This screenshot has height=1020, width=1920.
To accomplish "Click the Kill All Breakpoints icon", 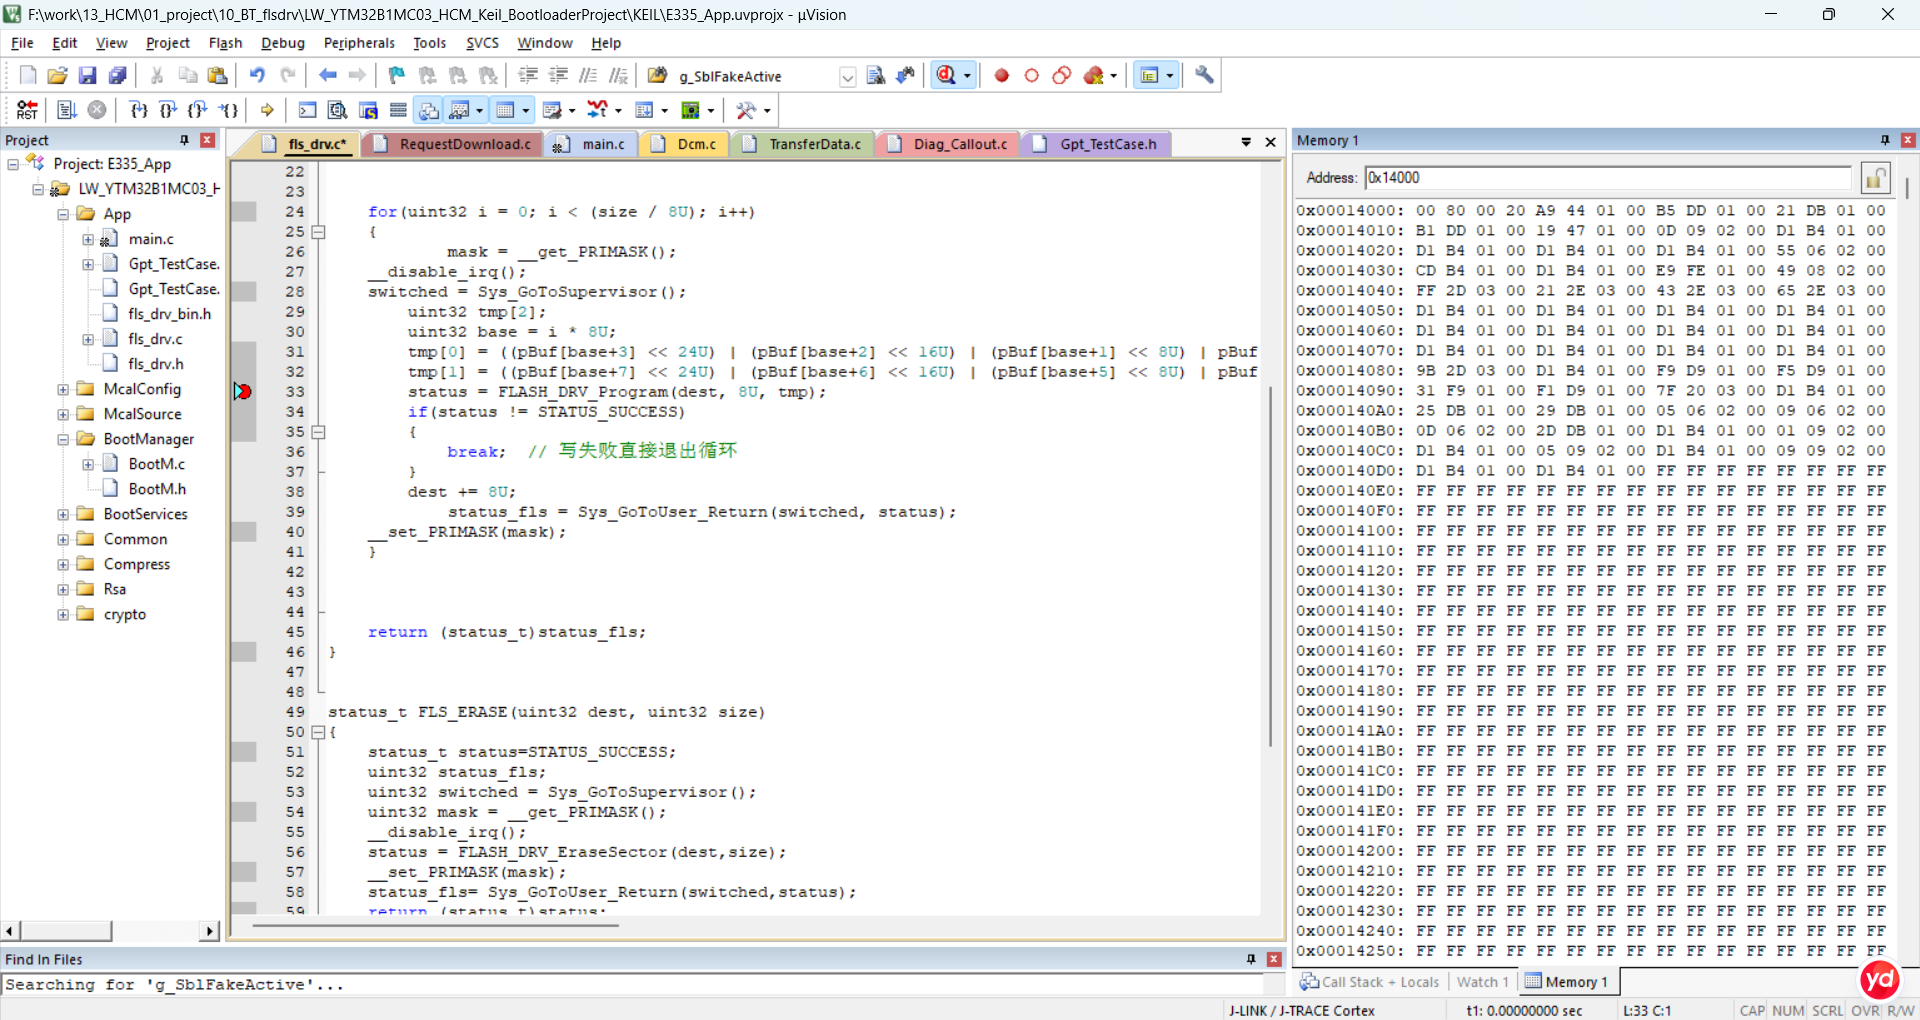I will point(1094,76).
